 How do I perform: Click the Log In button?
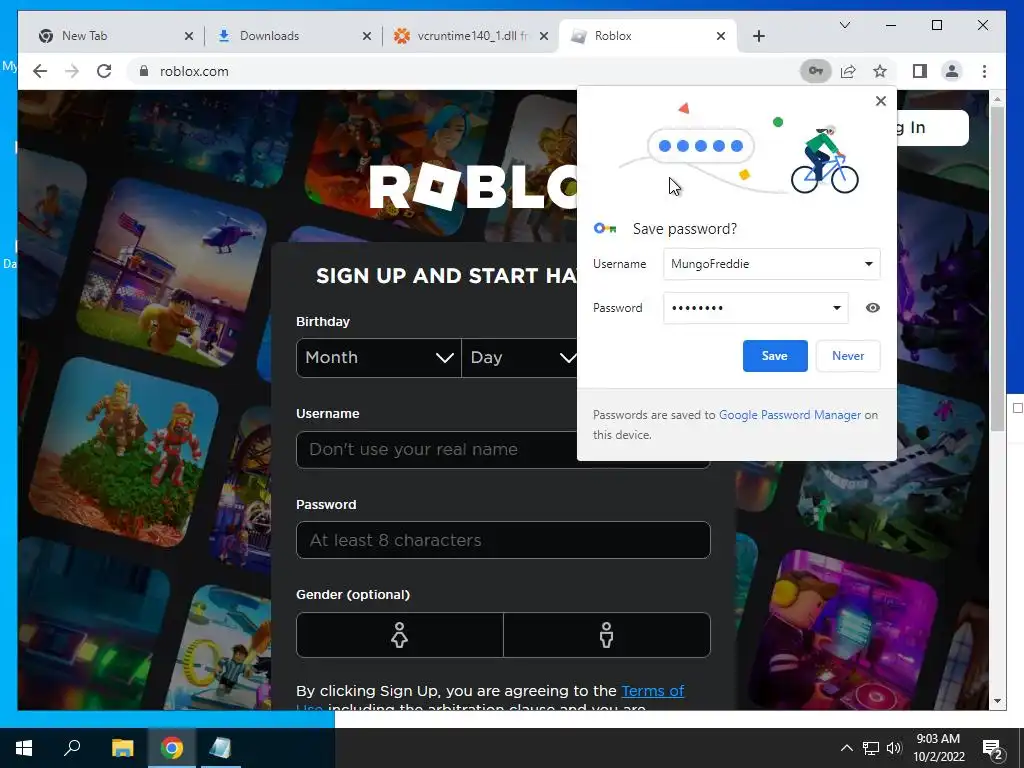click(931, 127)
